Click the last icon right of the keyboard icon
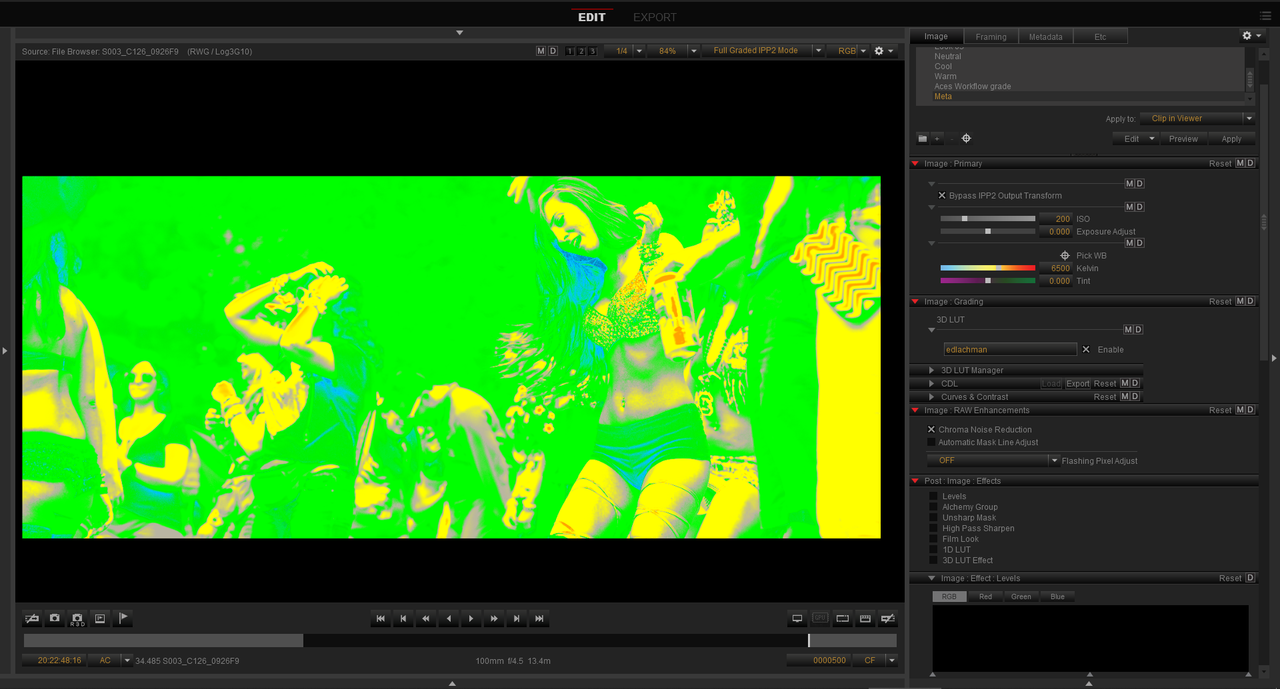 [888, 619]
